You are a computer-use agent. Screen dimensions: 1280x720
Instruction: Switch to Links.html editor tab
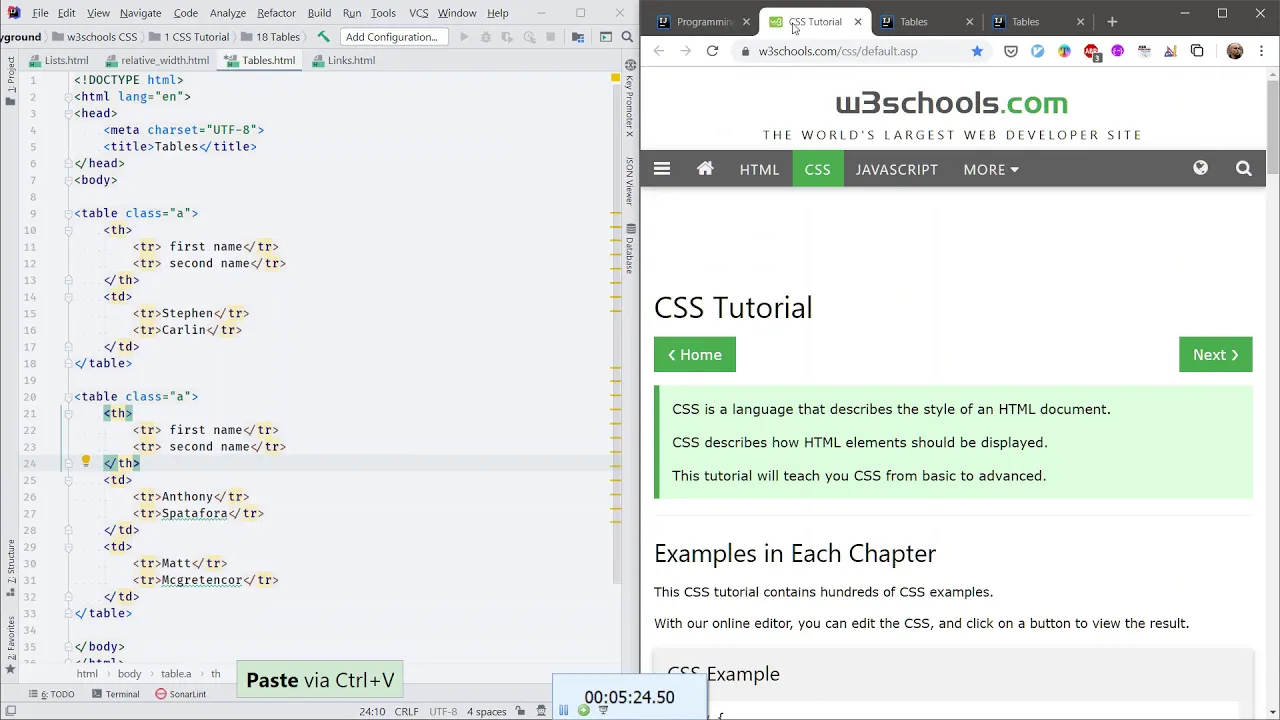[x=344, y=60]
